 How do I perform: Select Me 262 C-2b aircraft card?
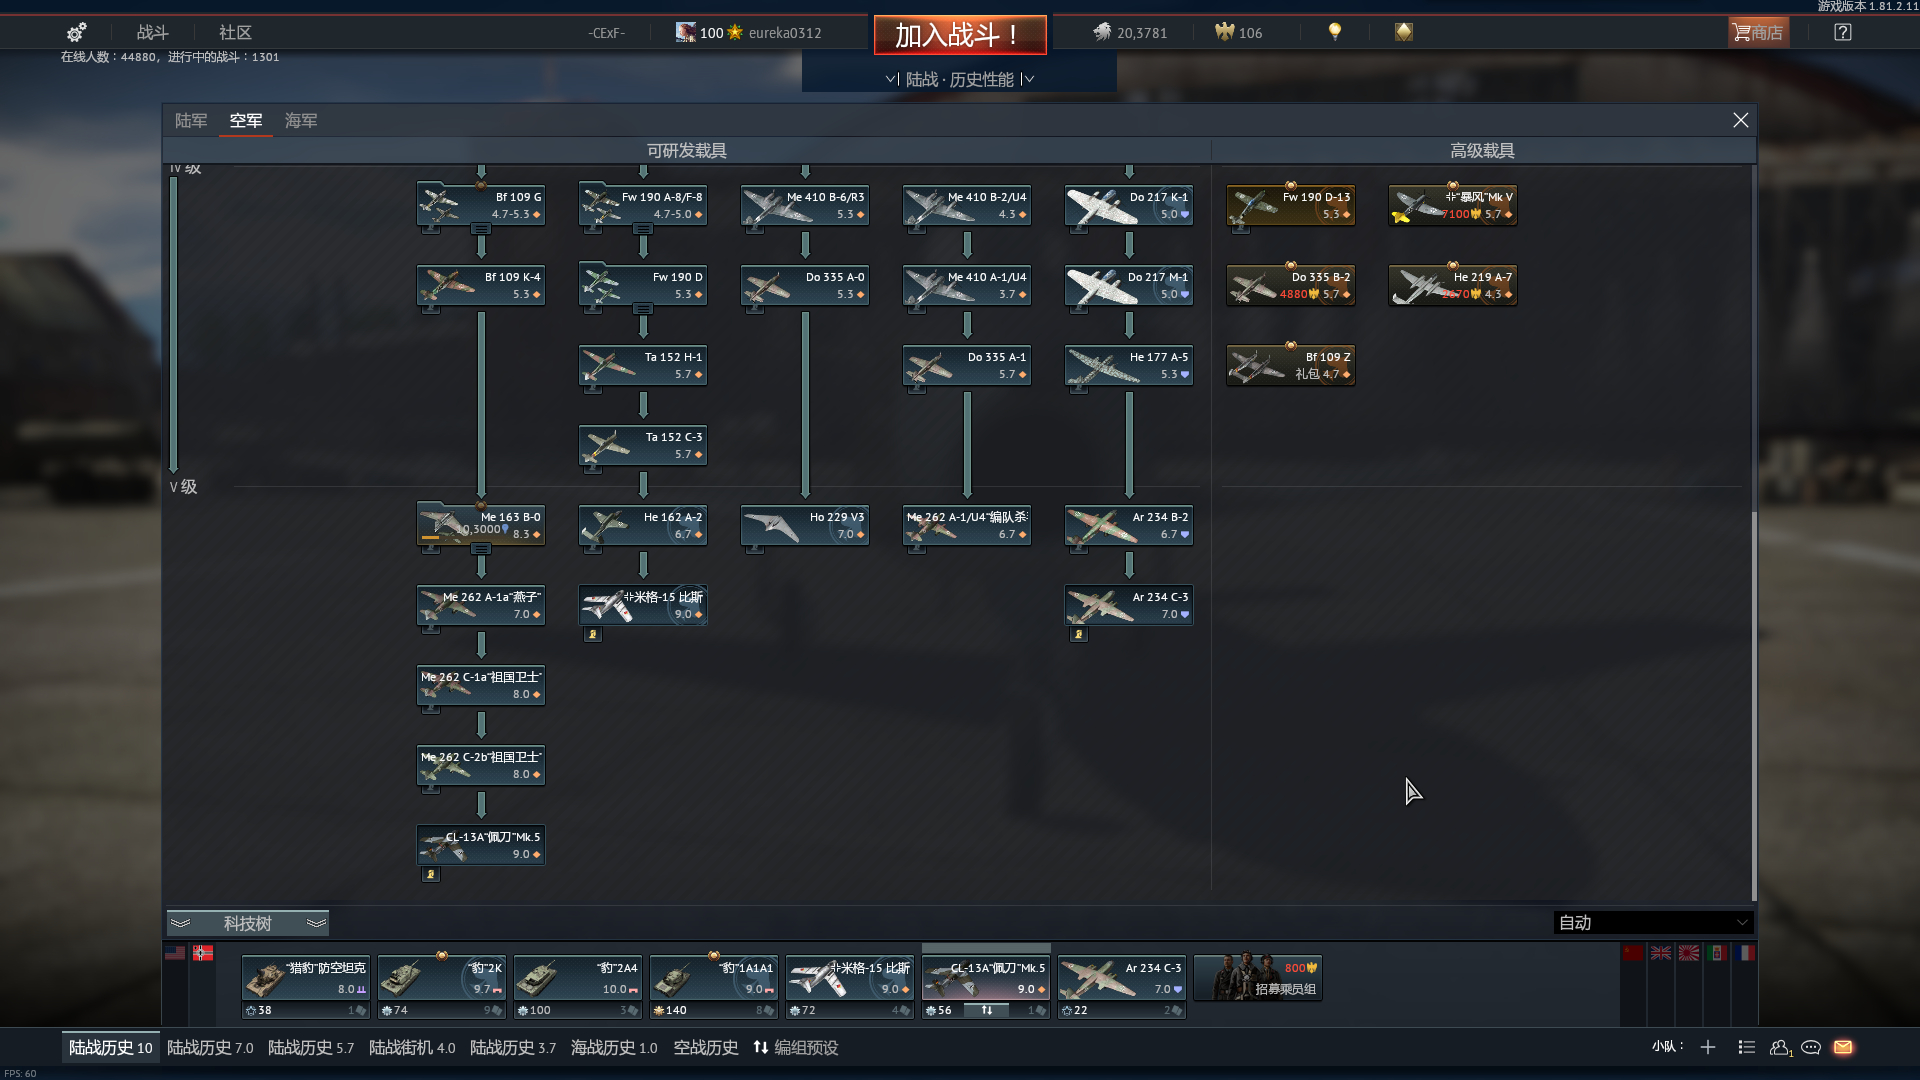pos(481,765)
